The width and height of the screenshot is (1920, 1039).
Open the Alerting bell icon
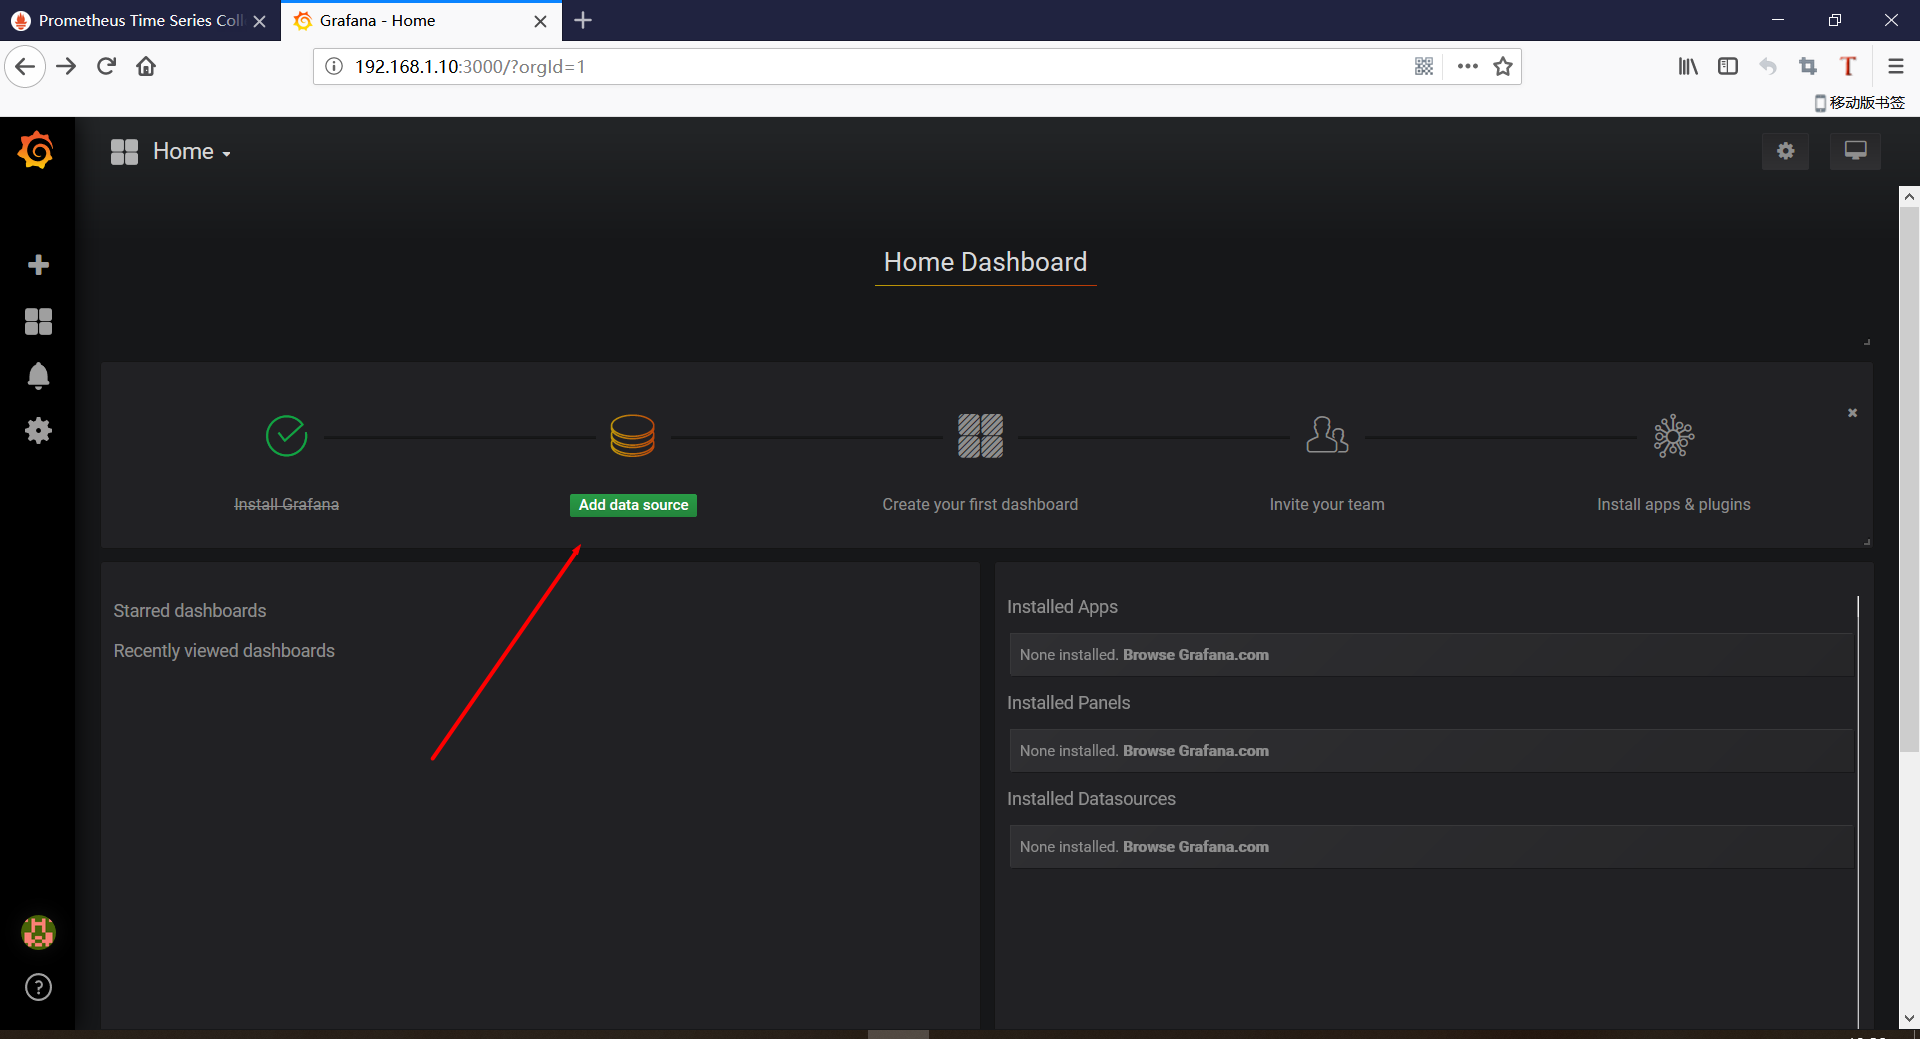pyautogui.click(x=38, y=376)
